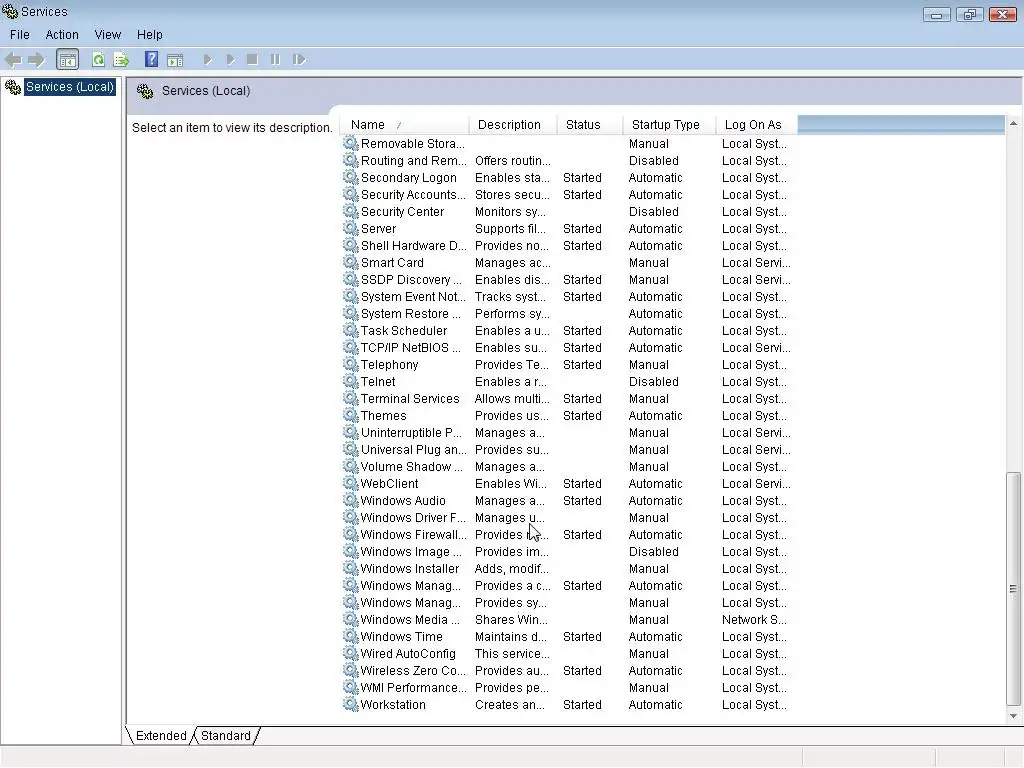The image size is (1024, 768).
Task: Click the gear icon beside Telnet
Action: (x=351, y=381)
